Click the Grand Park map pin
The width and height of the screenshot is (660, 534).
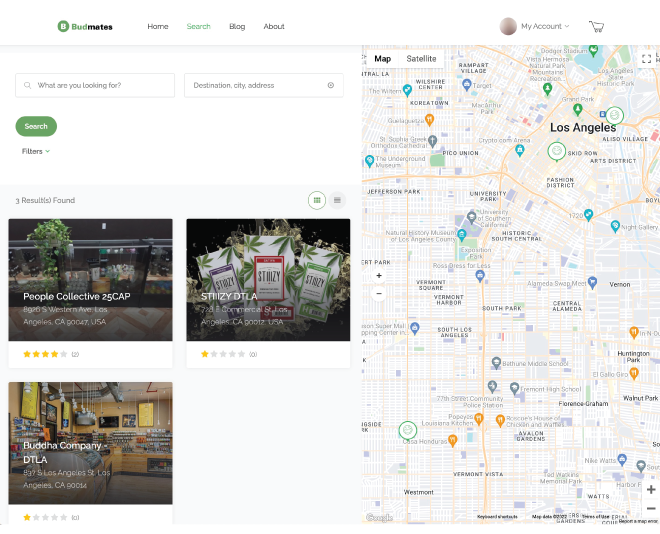(578, 110)
